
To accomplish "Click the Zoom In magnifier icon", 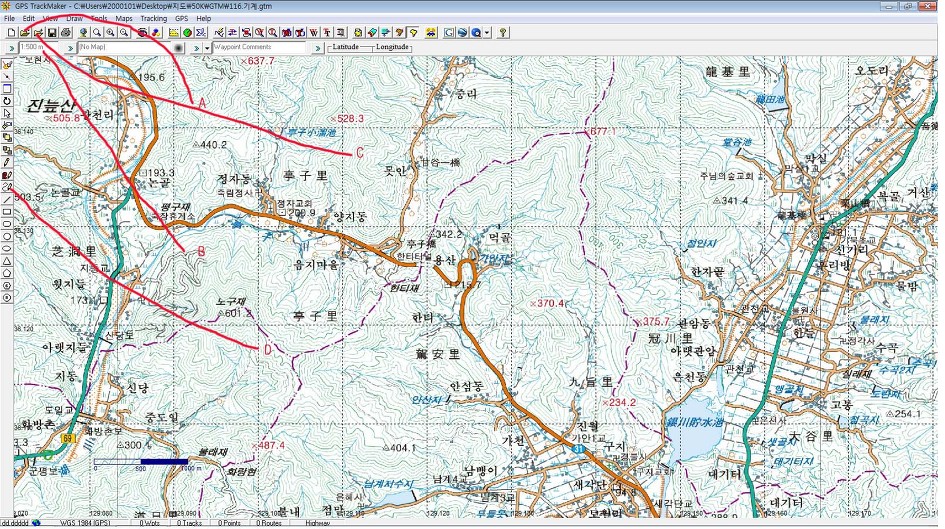I will (110, 33).
